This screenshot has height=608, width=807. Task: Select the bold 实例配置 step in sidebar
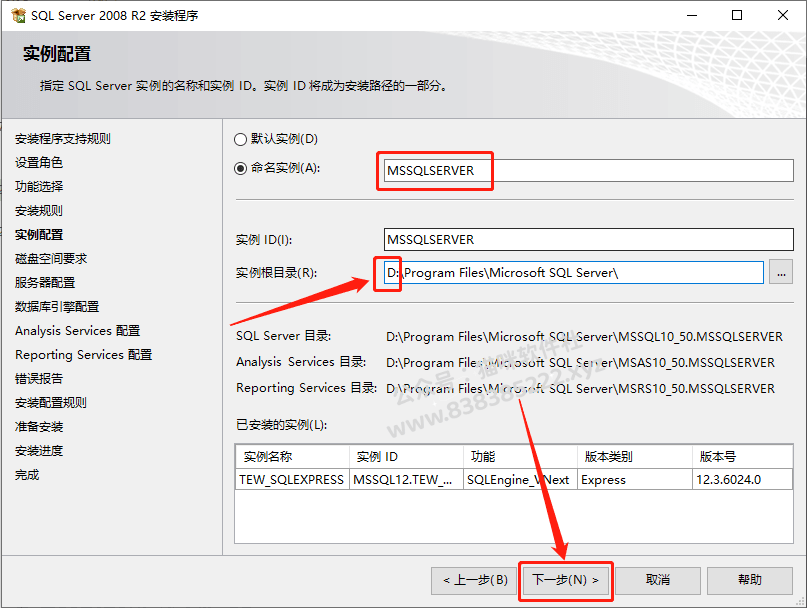pyautogui.click(x=39, y=235)
